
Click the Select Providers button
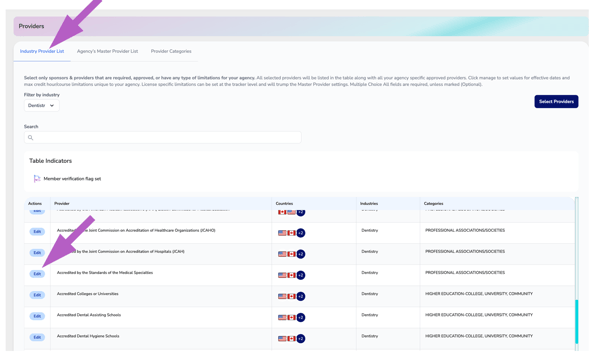[x=556, y=102]
